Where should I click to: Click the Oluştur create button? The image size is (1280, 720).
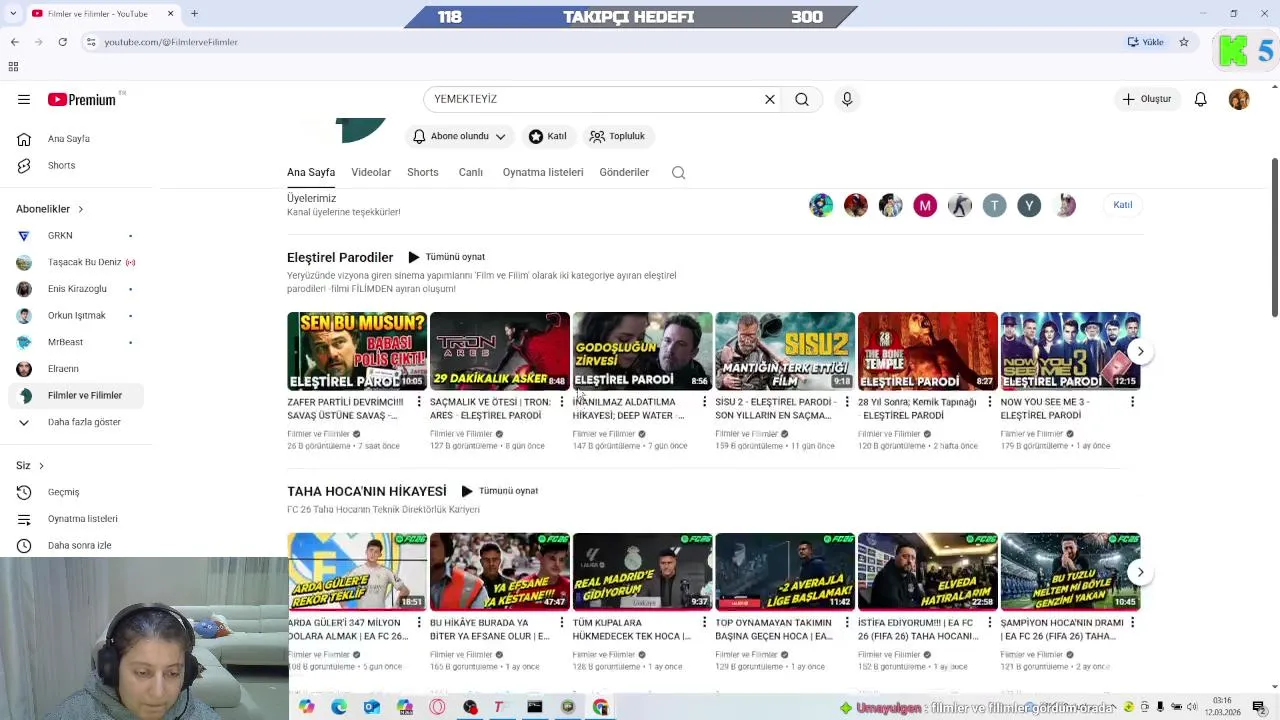(x=1146, y=99)
